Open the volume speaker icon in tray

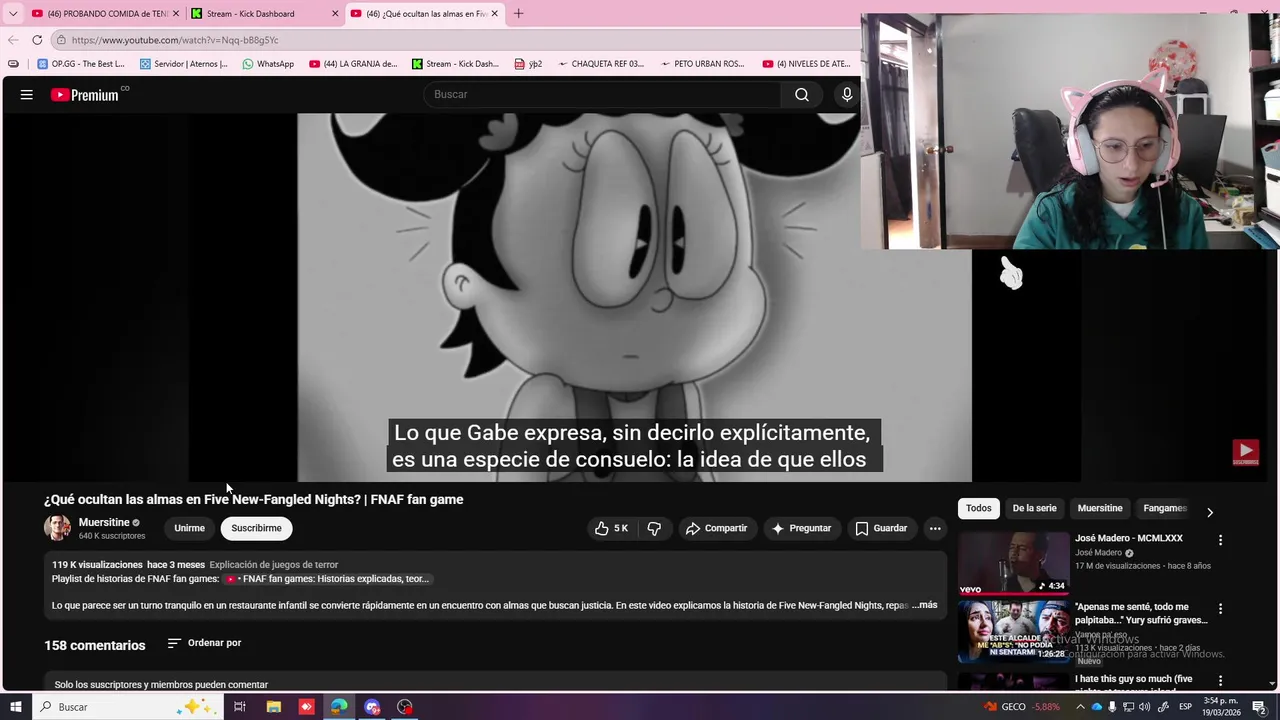coord(1144,707)
